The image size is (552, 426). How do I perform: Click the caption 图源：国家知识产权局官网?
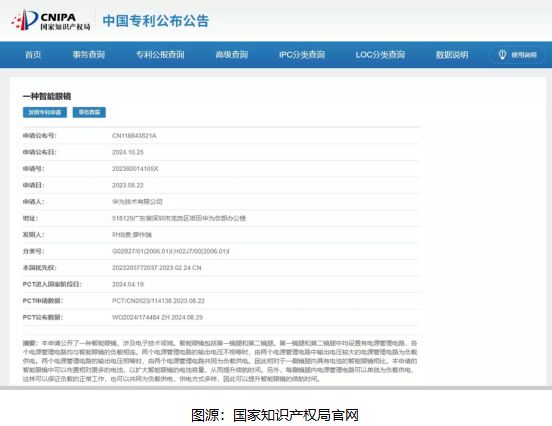pyautogui.click(x=275, y=415)
